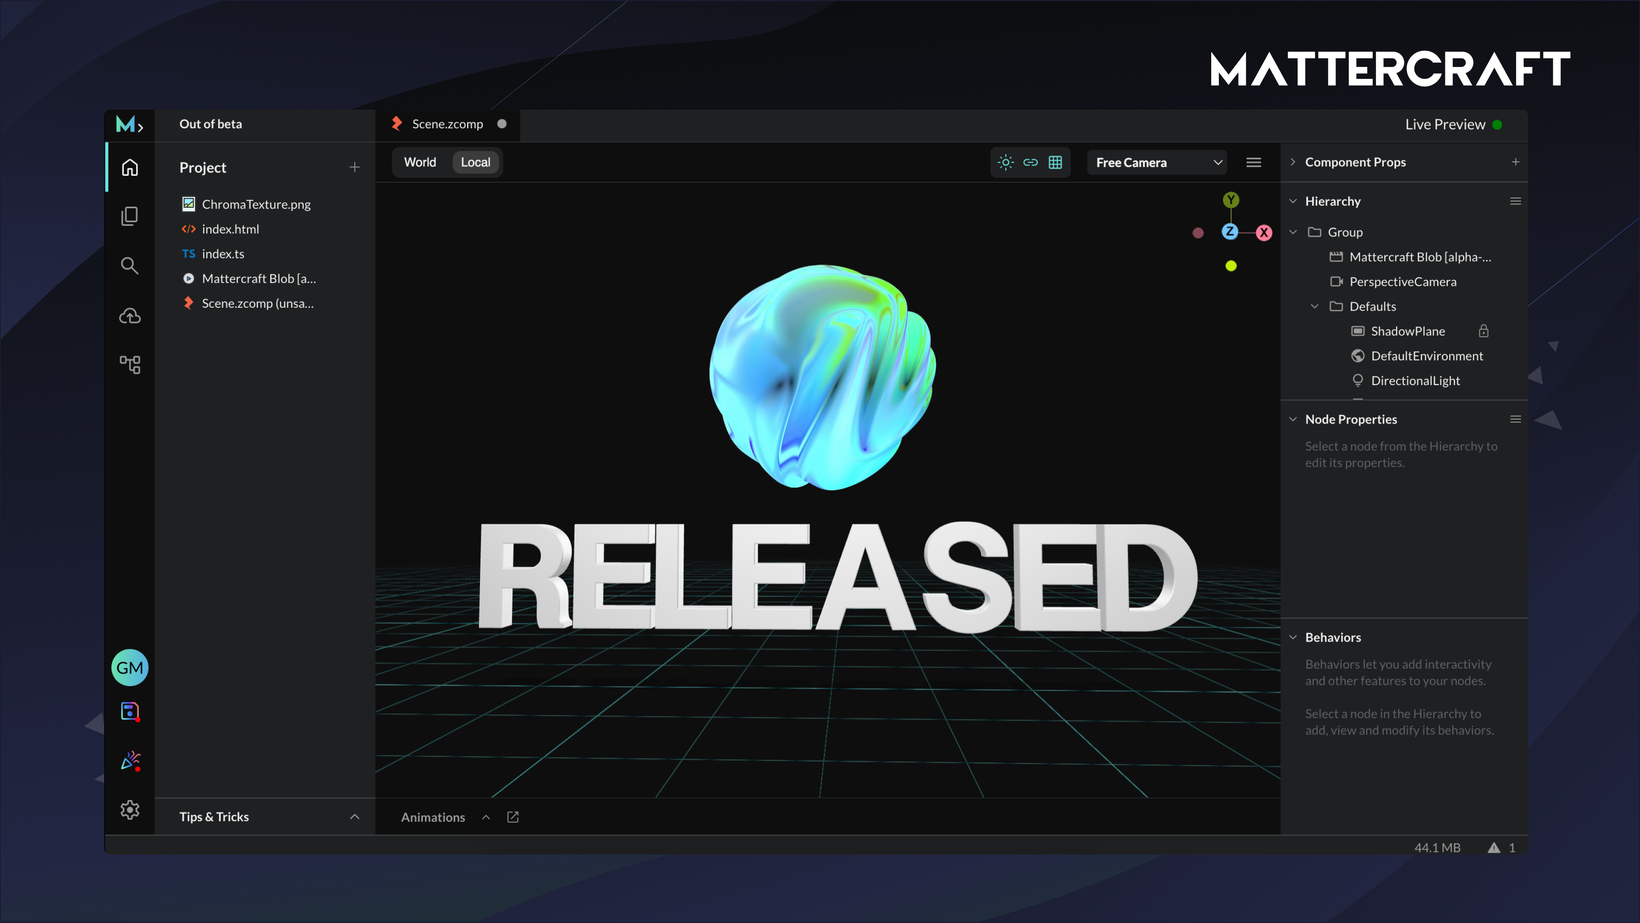Screen dimensions: 1640x923
Task: Go to the home project view
Action: [x=130, y=167]
